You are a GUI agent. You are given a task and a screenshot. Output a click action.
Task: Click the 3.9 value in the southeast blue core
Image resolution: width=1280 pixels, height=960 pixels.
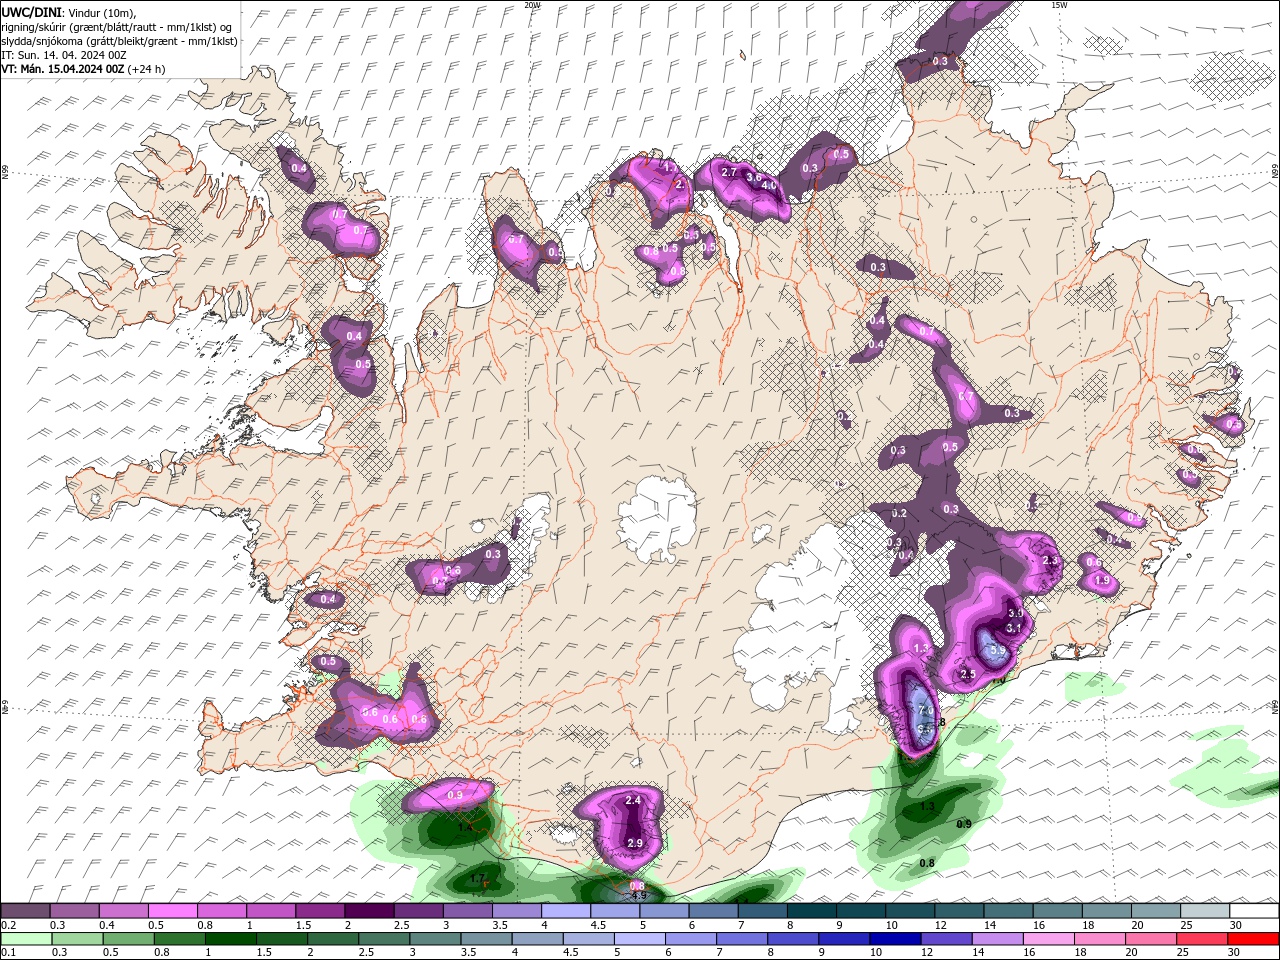998,650
